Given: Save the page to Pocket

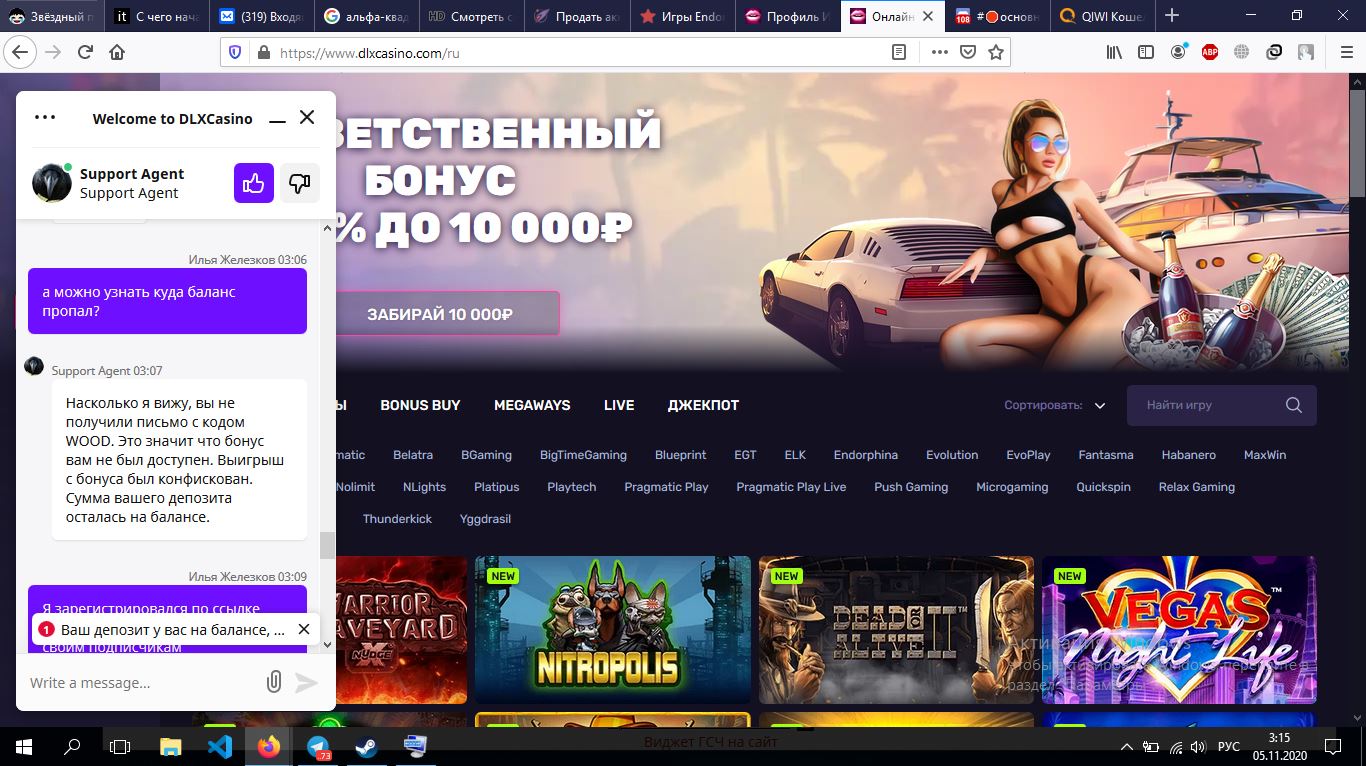Looking at the screenshot, I should tap(967, 52).
